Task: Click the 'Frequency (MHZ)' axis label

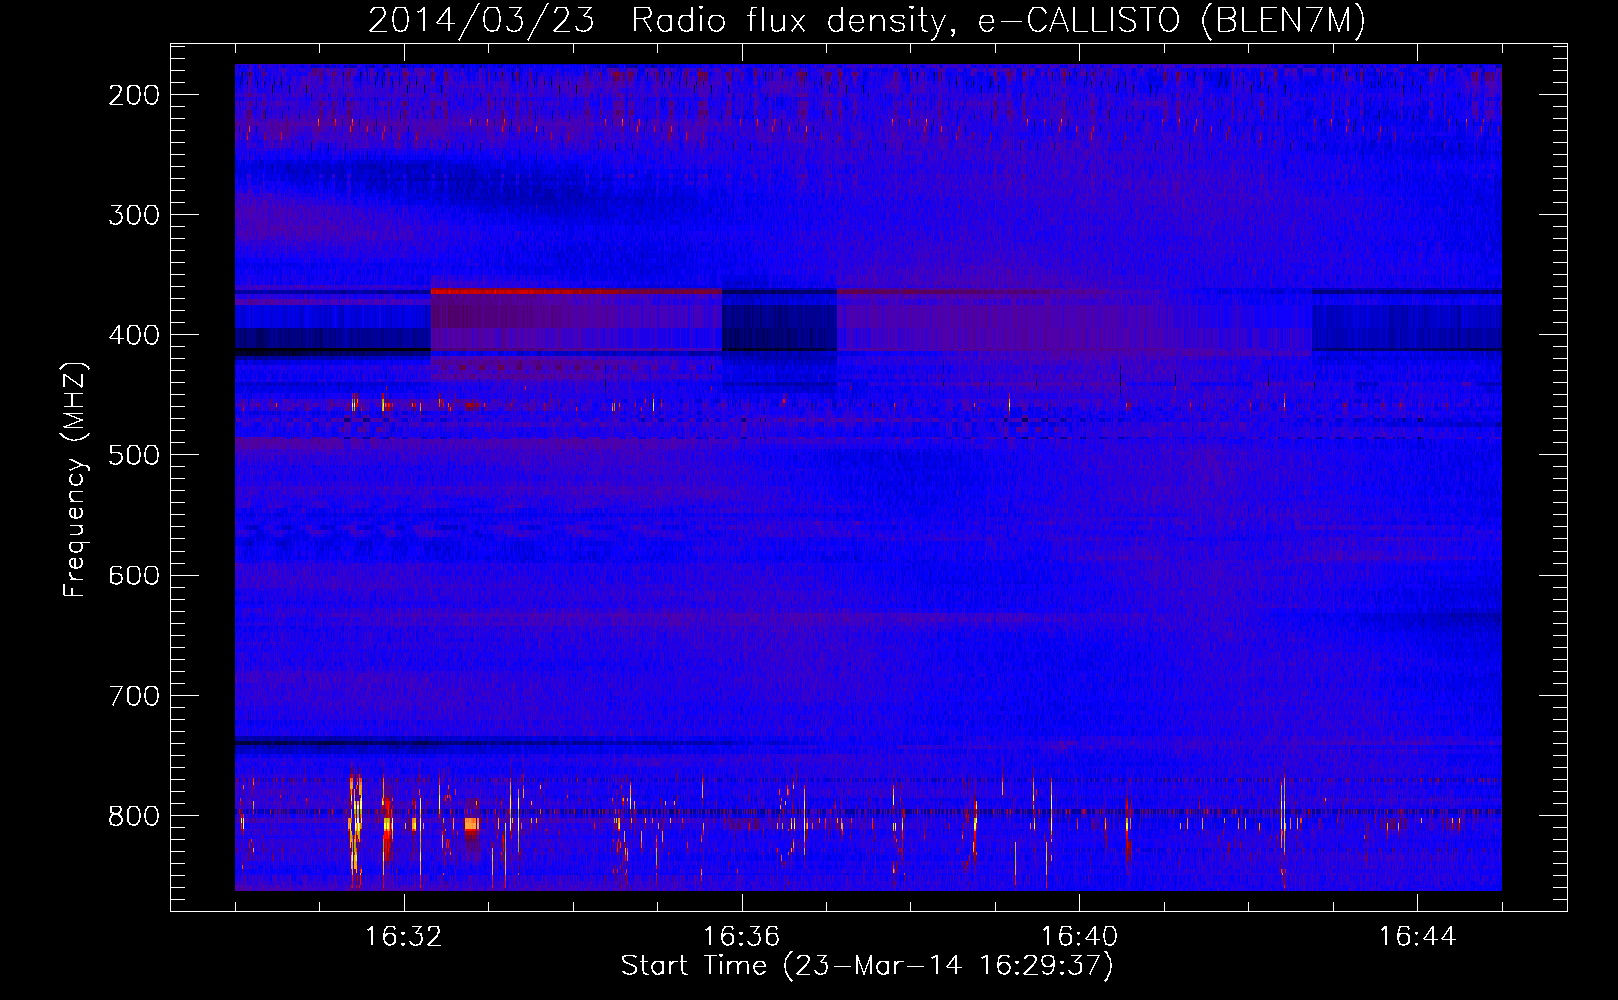Action: pos(75,479)
